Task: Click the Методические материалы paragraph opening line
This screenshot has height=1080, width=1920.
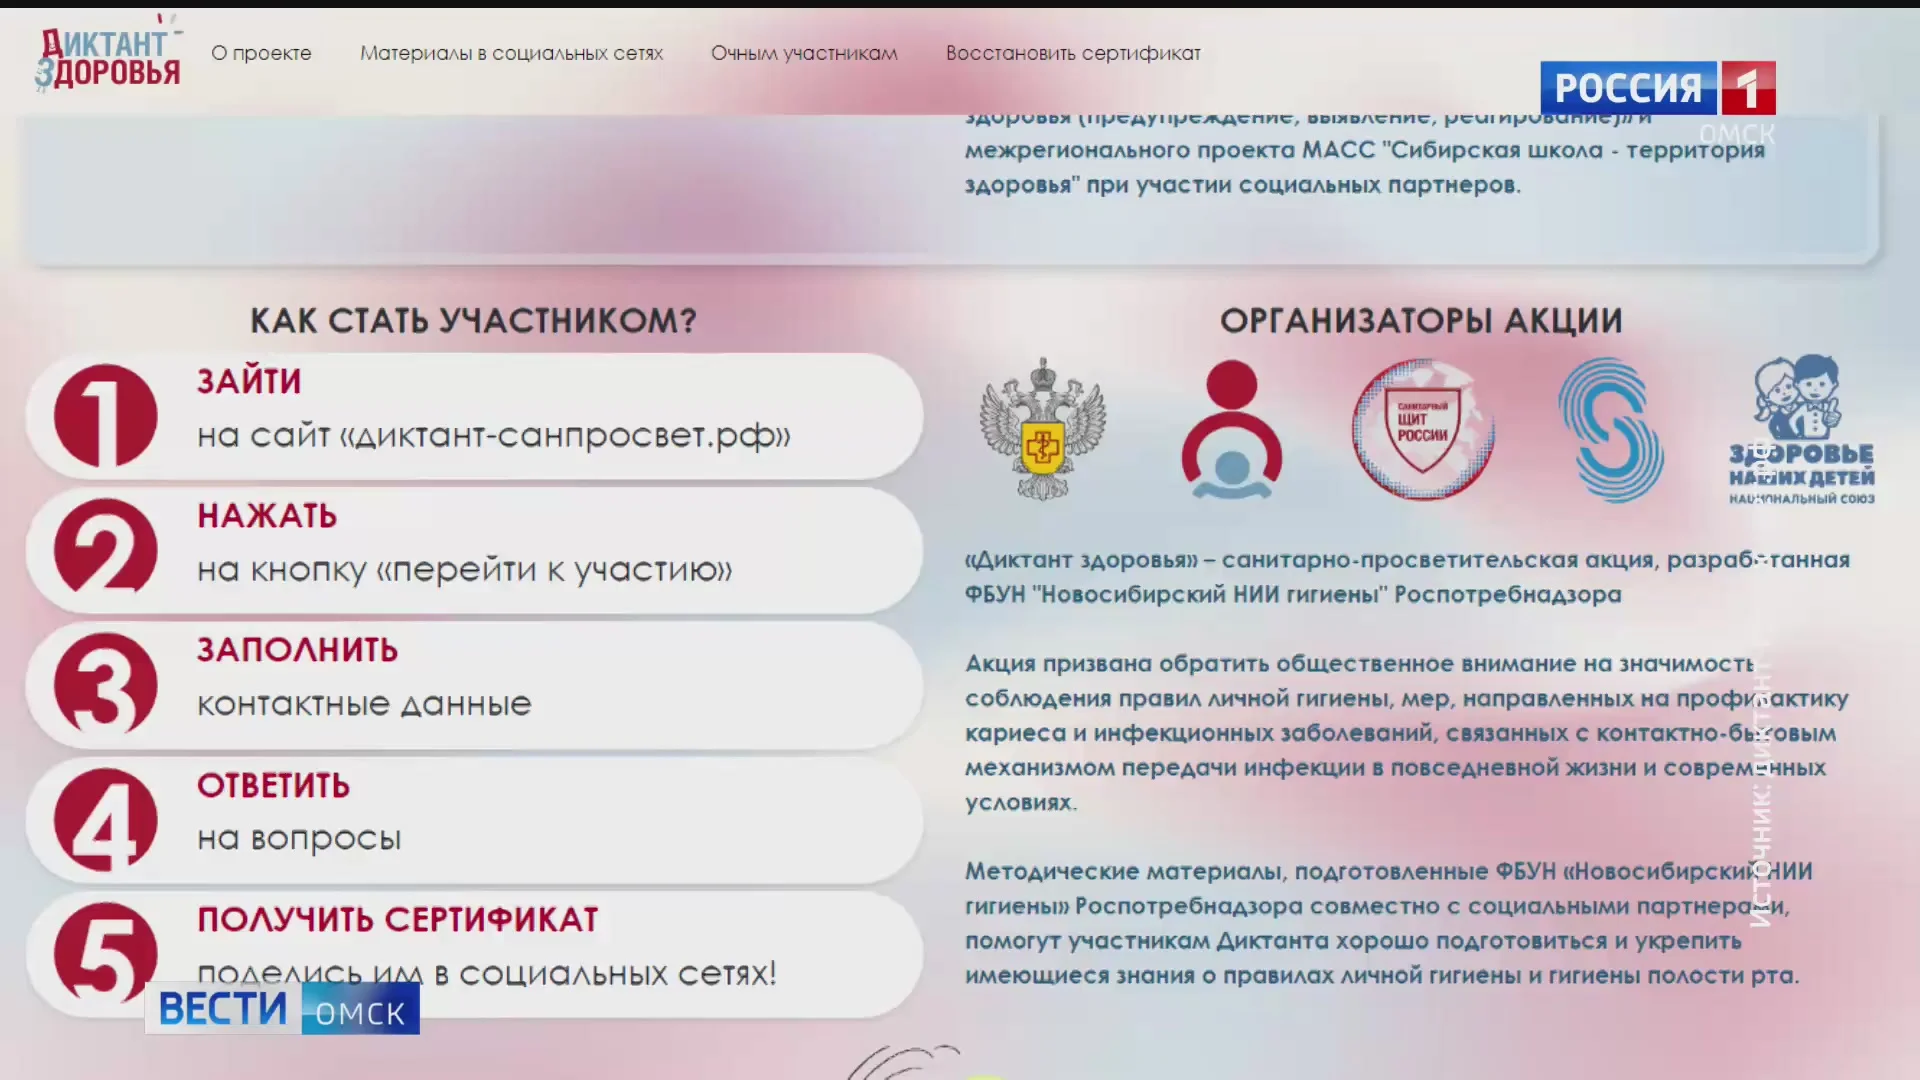Action: [x=1389, y=871]
